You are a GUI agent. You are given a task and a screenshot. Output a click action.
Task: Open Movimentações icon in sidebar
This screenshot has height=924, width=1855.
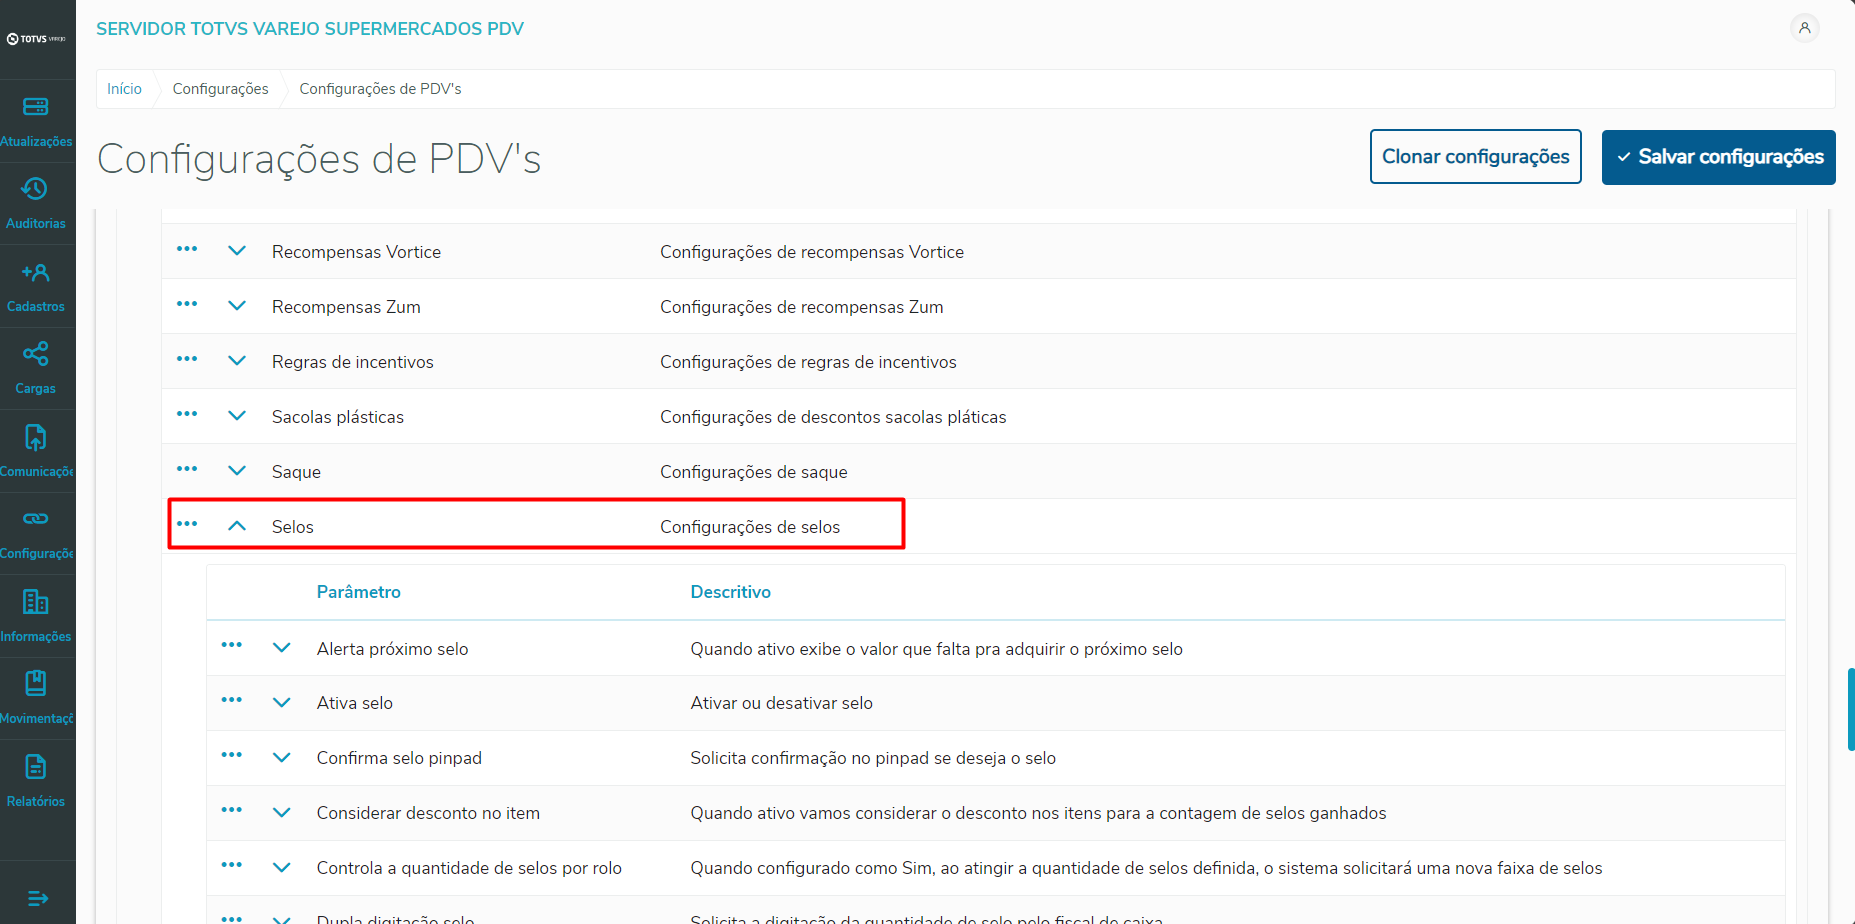point(35,683)
